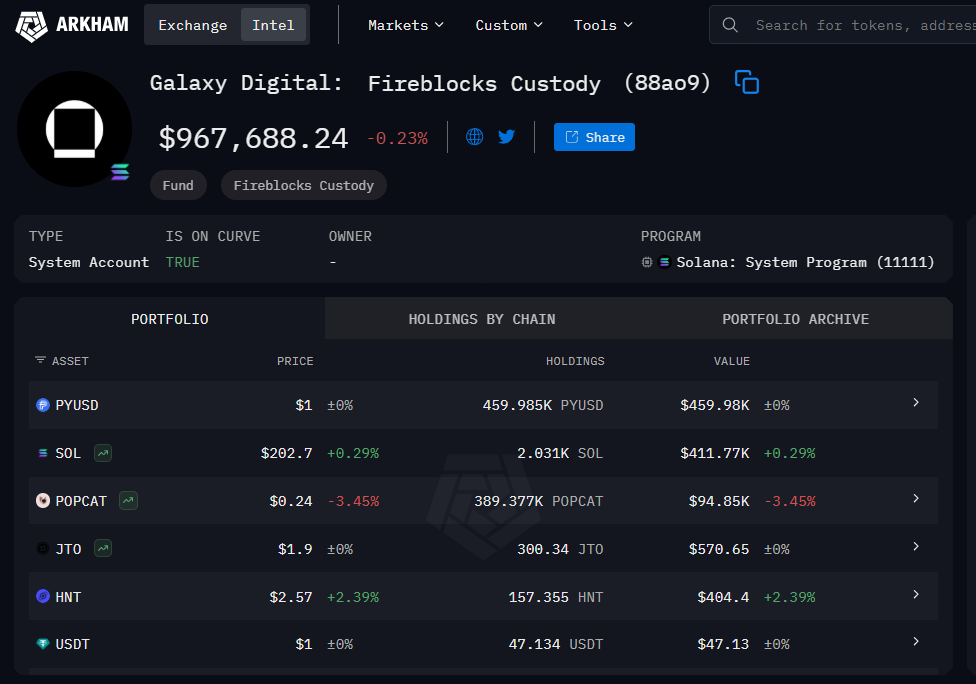The width and height of the screenshot is (976, 684).
Task: Click the $202.7 SOL price
Action: [286, 453]
